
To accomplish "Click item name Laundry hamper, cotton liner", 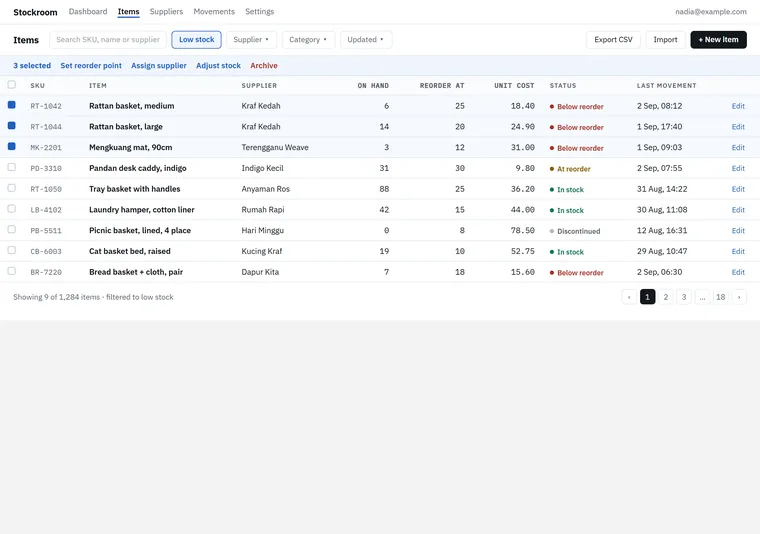I will [142, 209].
